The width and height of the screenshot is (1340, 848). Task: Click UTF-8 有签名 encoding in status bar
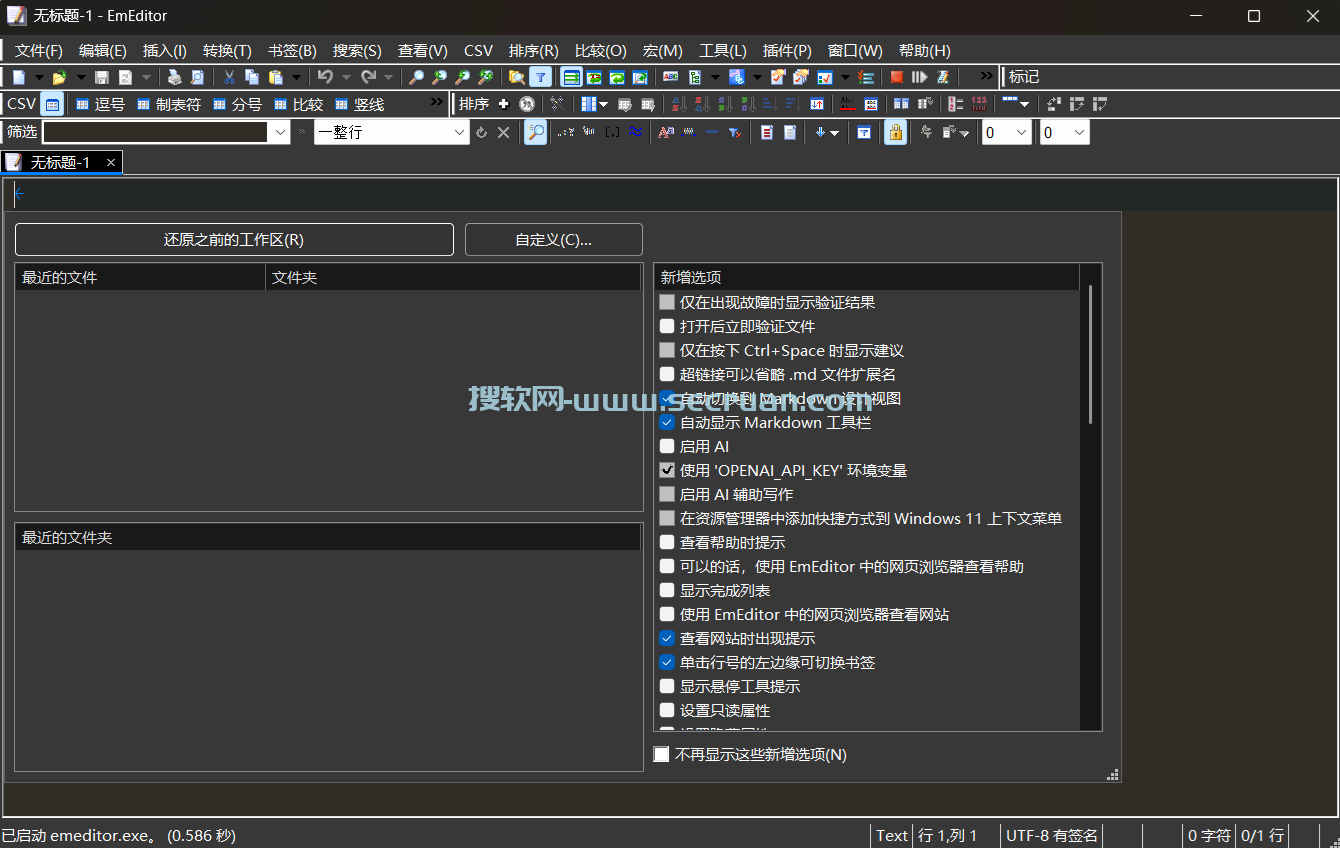click(1052, 835)
